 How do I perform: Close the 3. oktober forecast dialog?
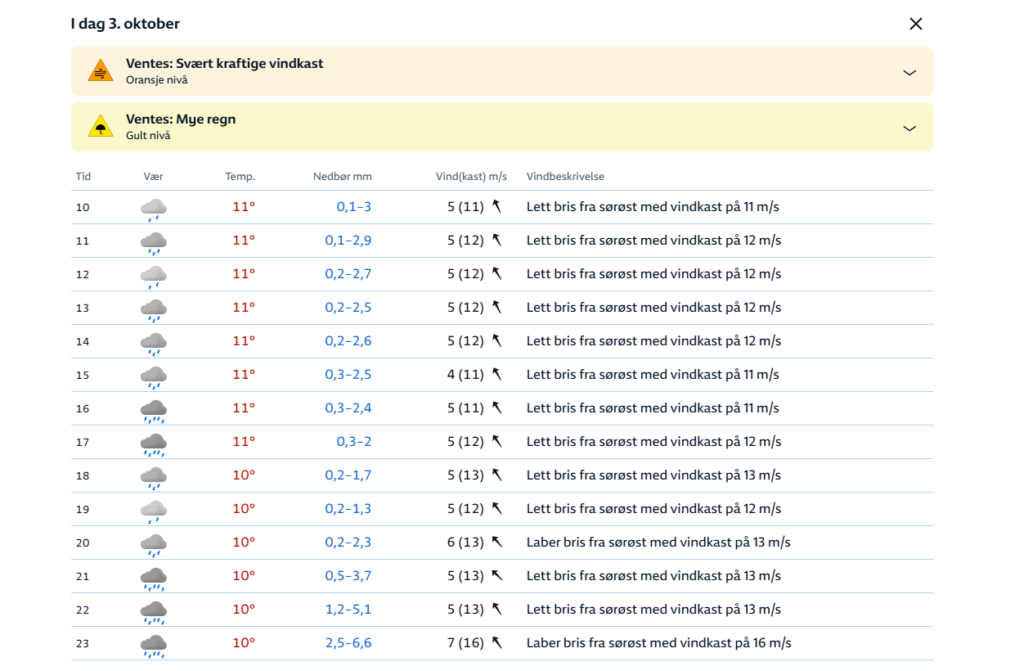[x=915, y=24]
